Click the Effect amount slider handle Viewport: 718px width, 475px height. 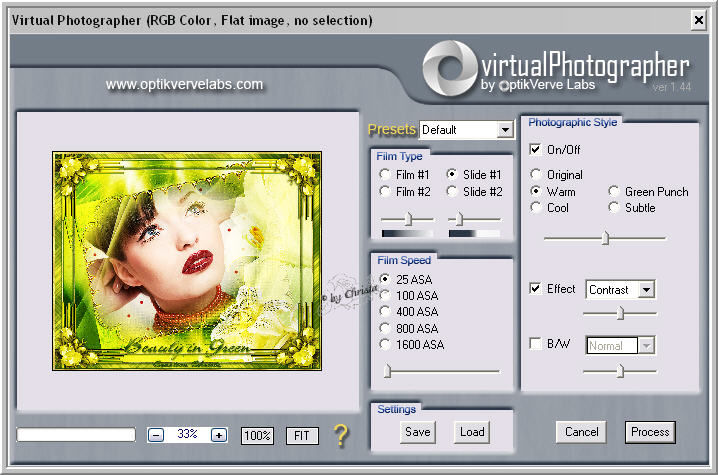[620, 313]
